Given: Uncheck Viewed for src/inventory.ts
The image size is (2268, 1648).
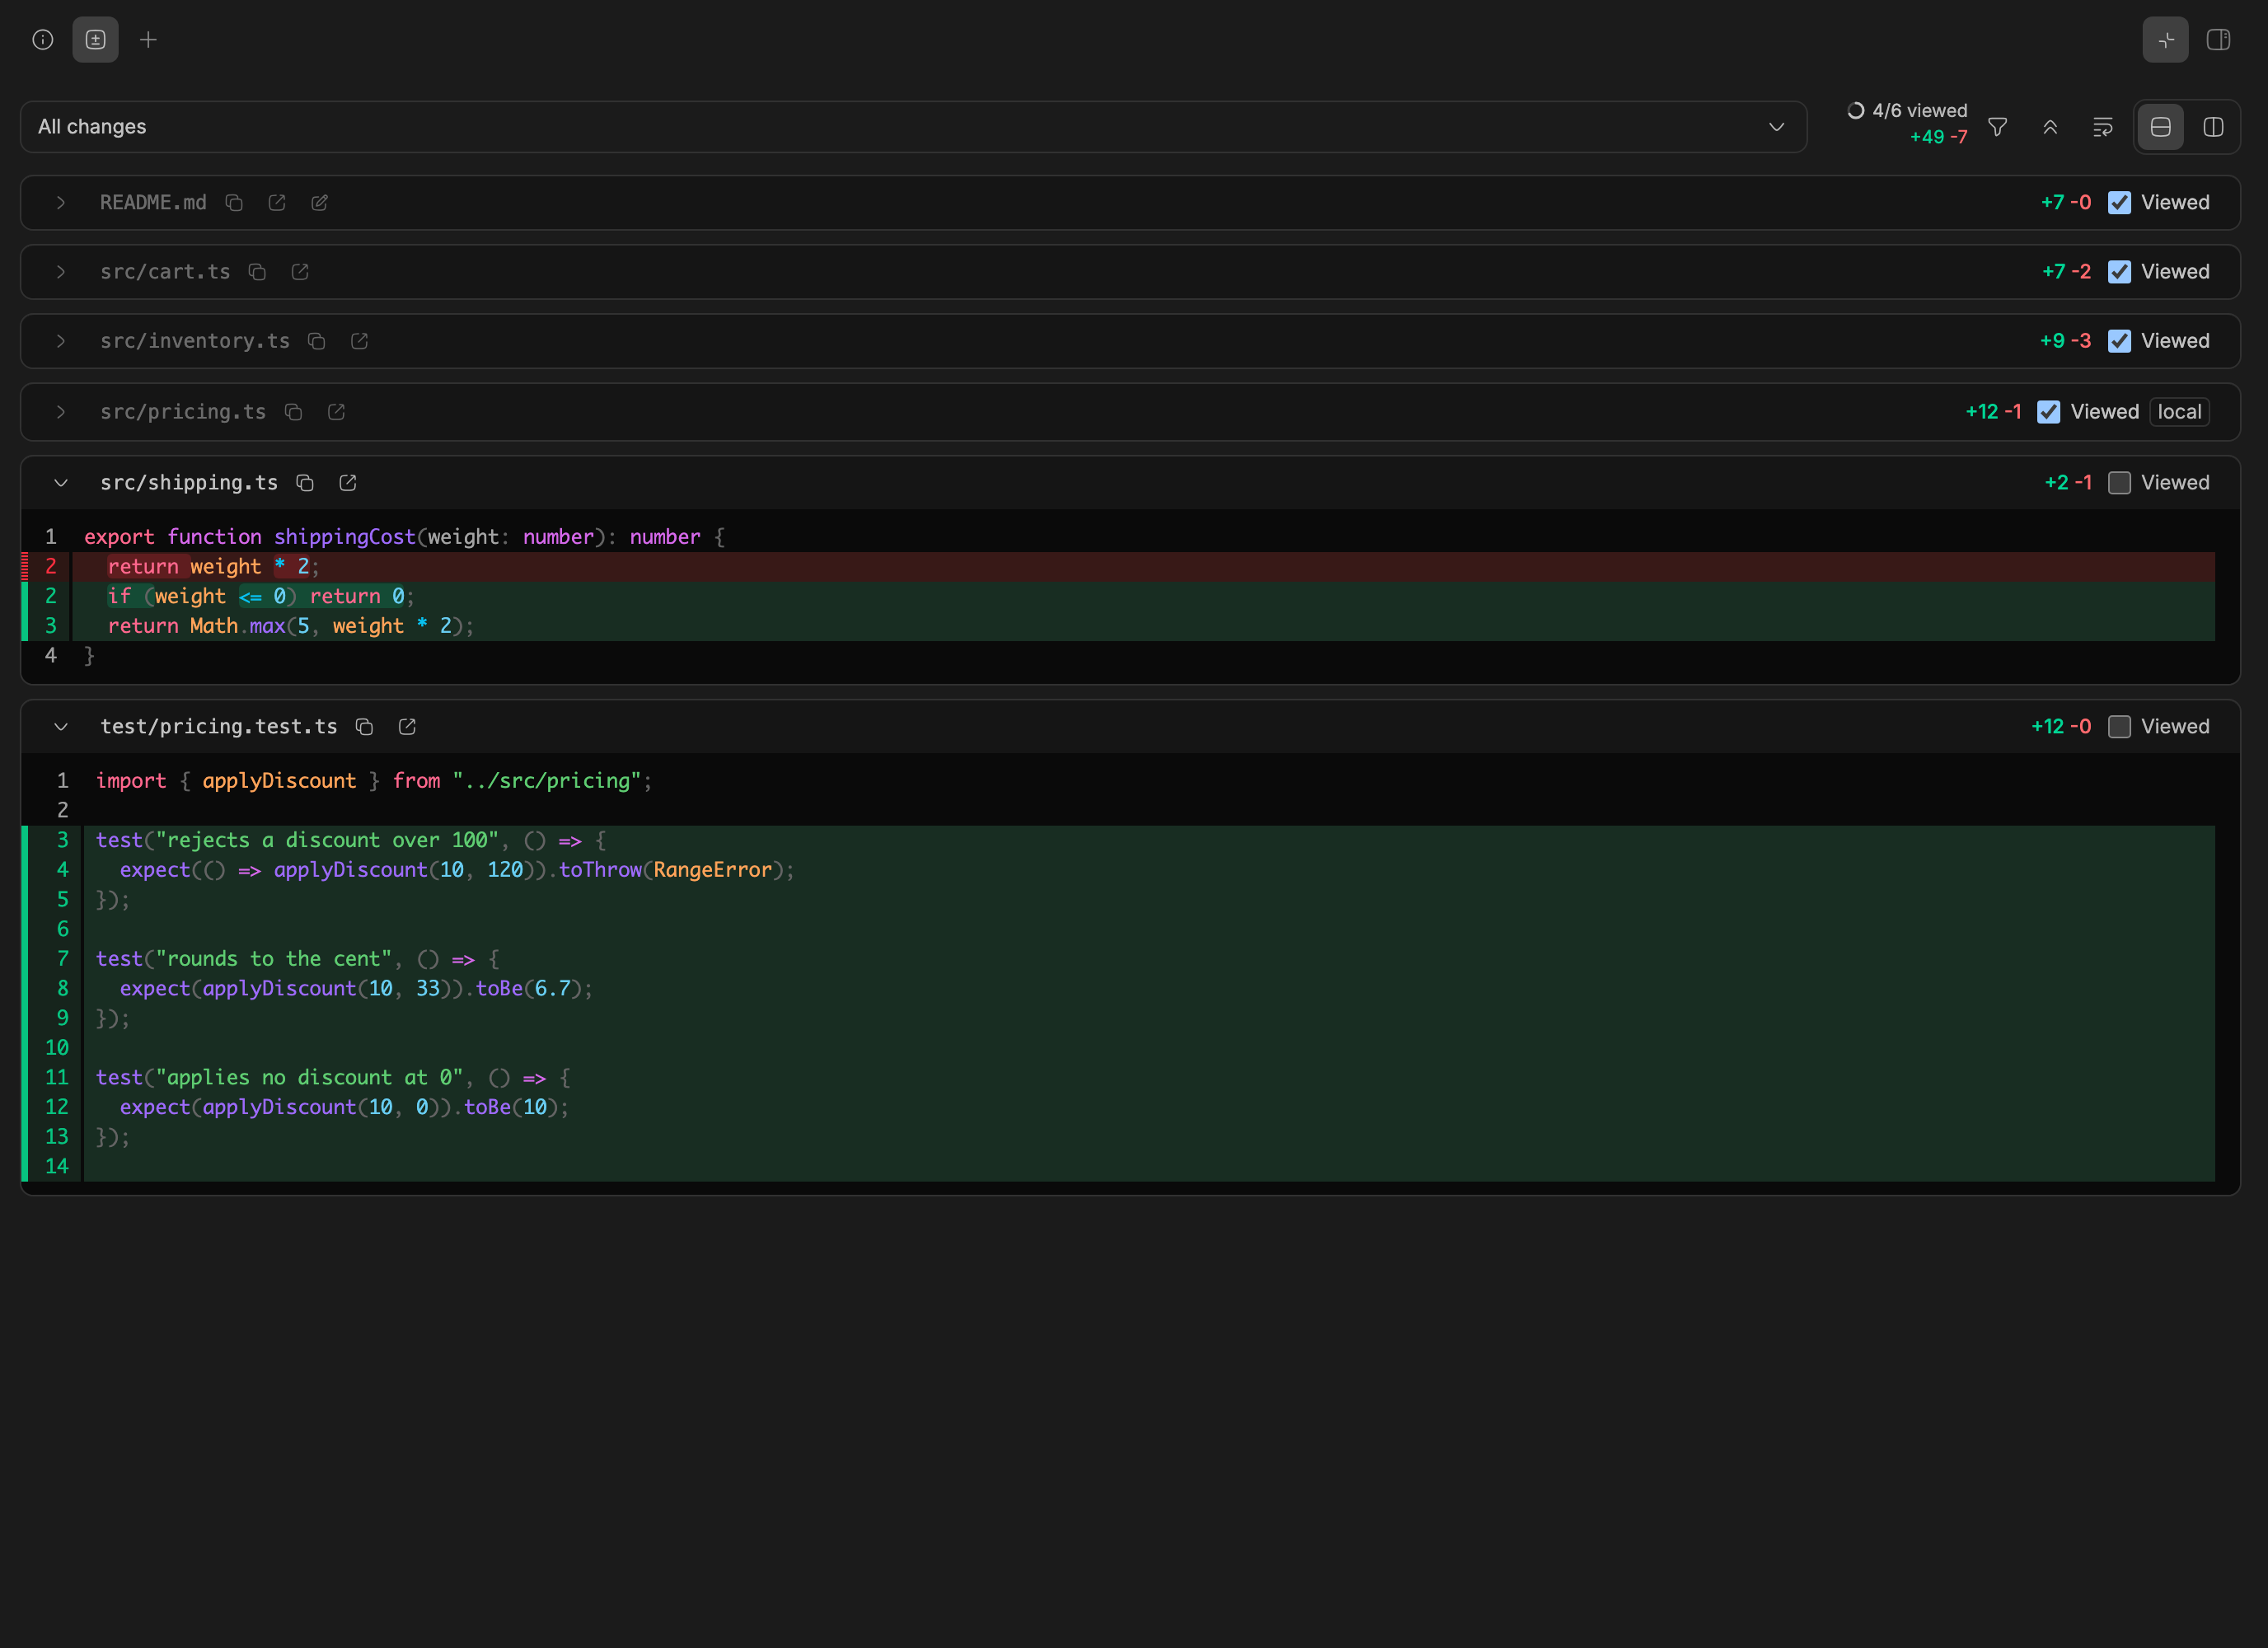Looking at the screenshot, I should click(x=2119, y=341).
